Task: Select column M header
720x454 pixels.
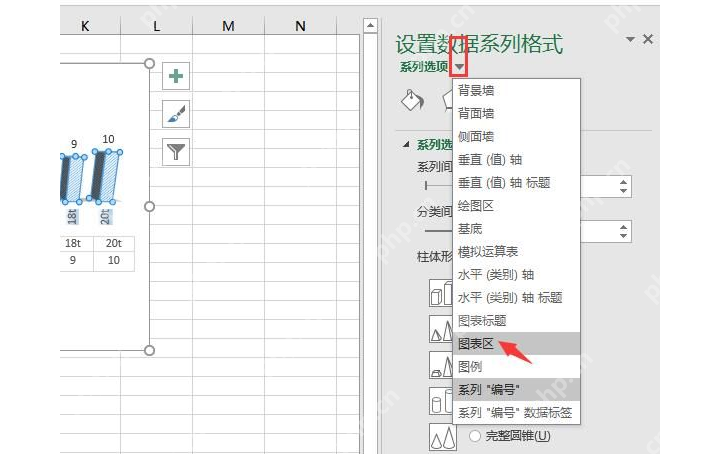Action: click(228, 26)
